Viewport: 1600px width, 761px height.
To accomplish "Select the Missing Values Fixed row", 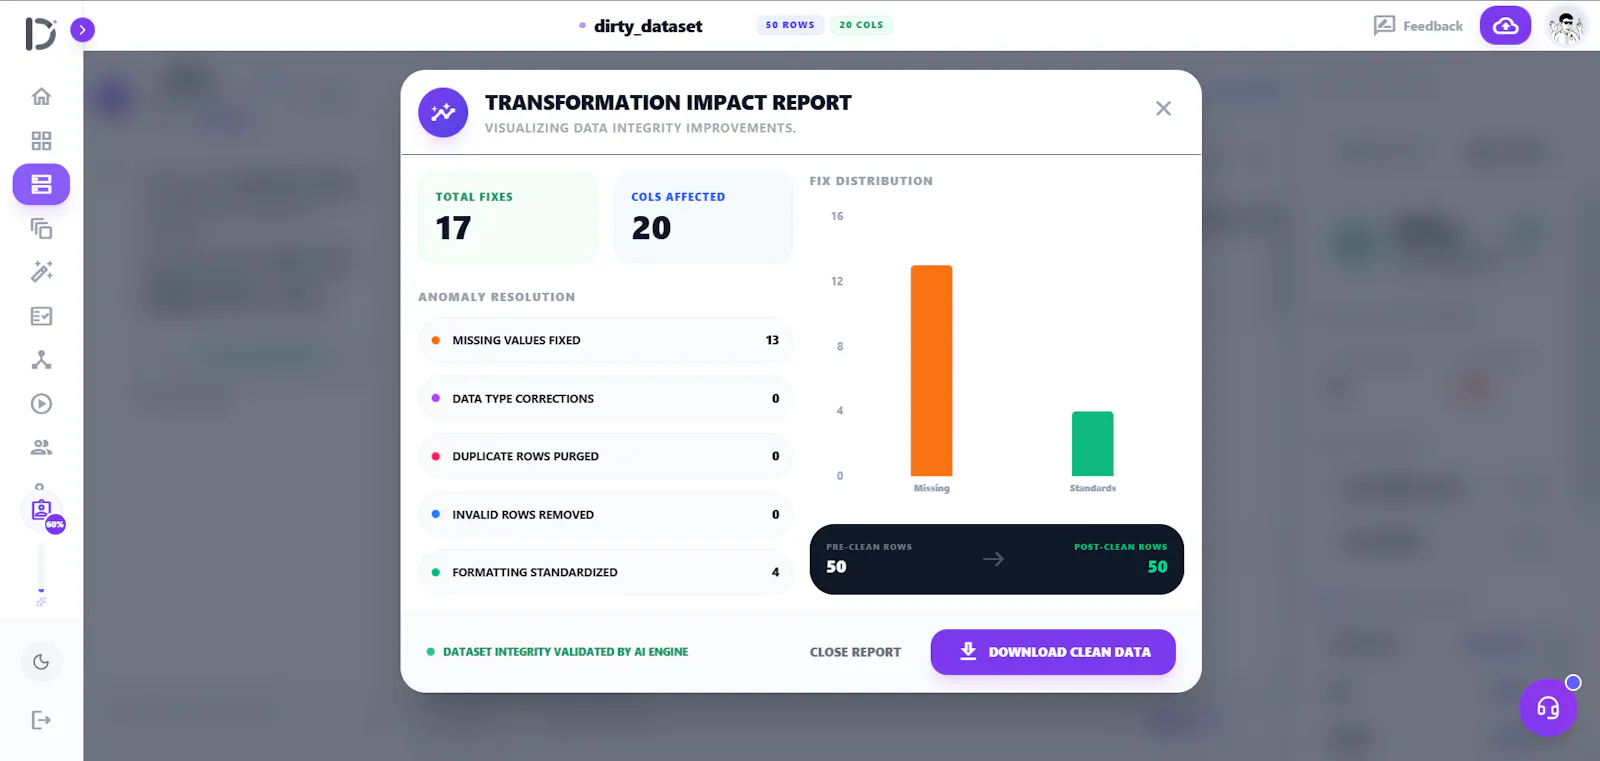I will click(605, 340).
